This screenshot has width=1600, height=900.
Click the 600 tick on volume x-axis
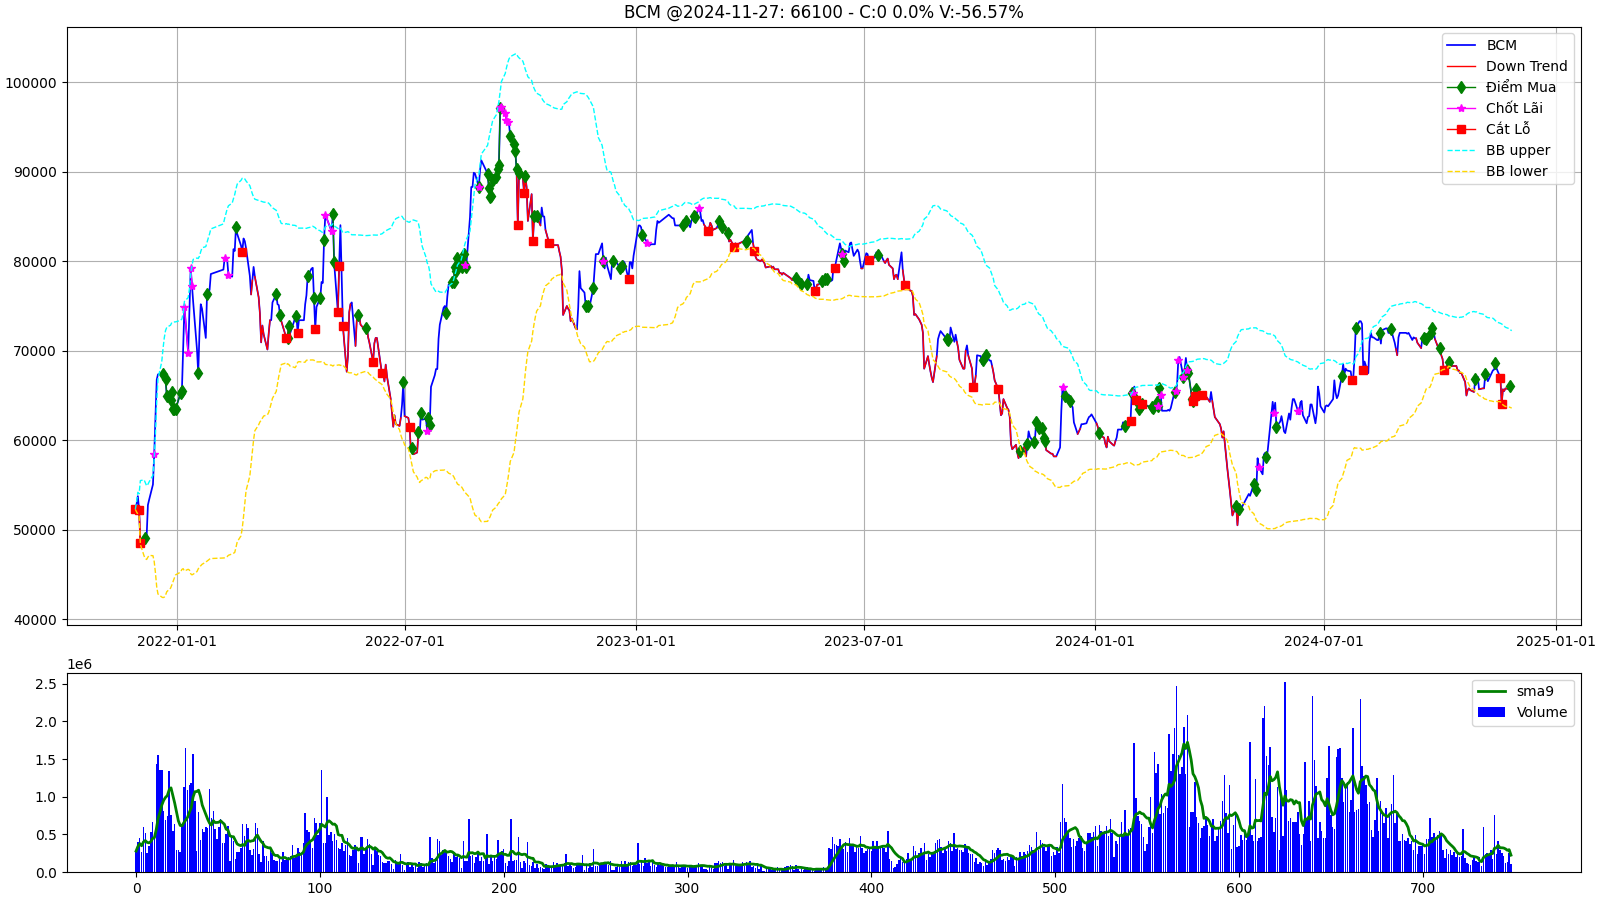point(1239,888)
